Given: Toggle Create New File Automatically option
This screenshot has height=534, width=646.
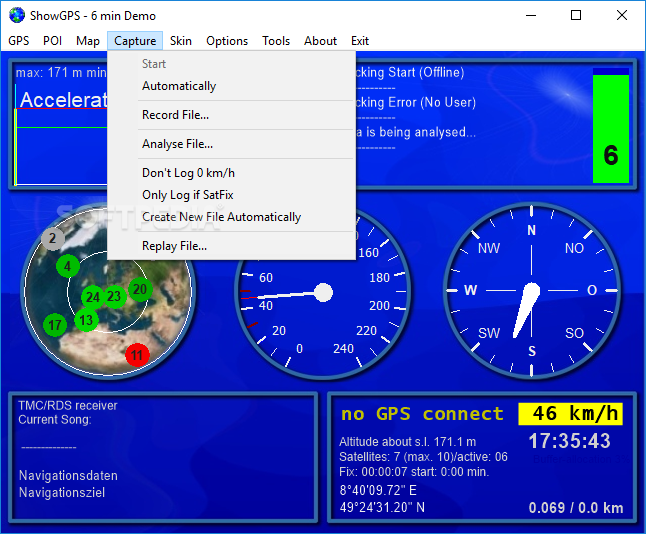Looking at the screenshot, I should tap(231, 217).
